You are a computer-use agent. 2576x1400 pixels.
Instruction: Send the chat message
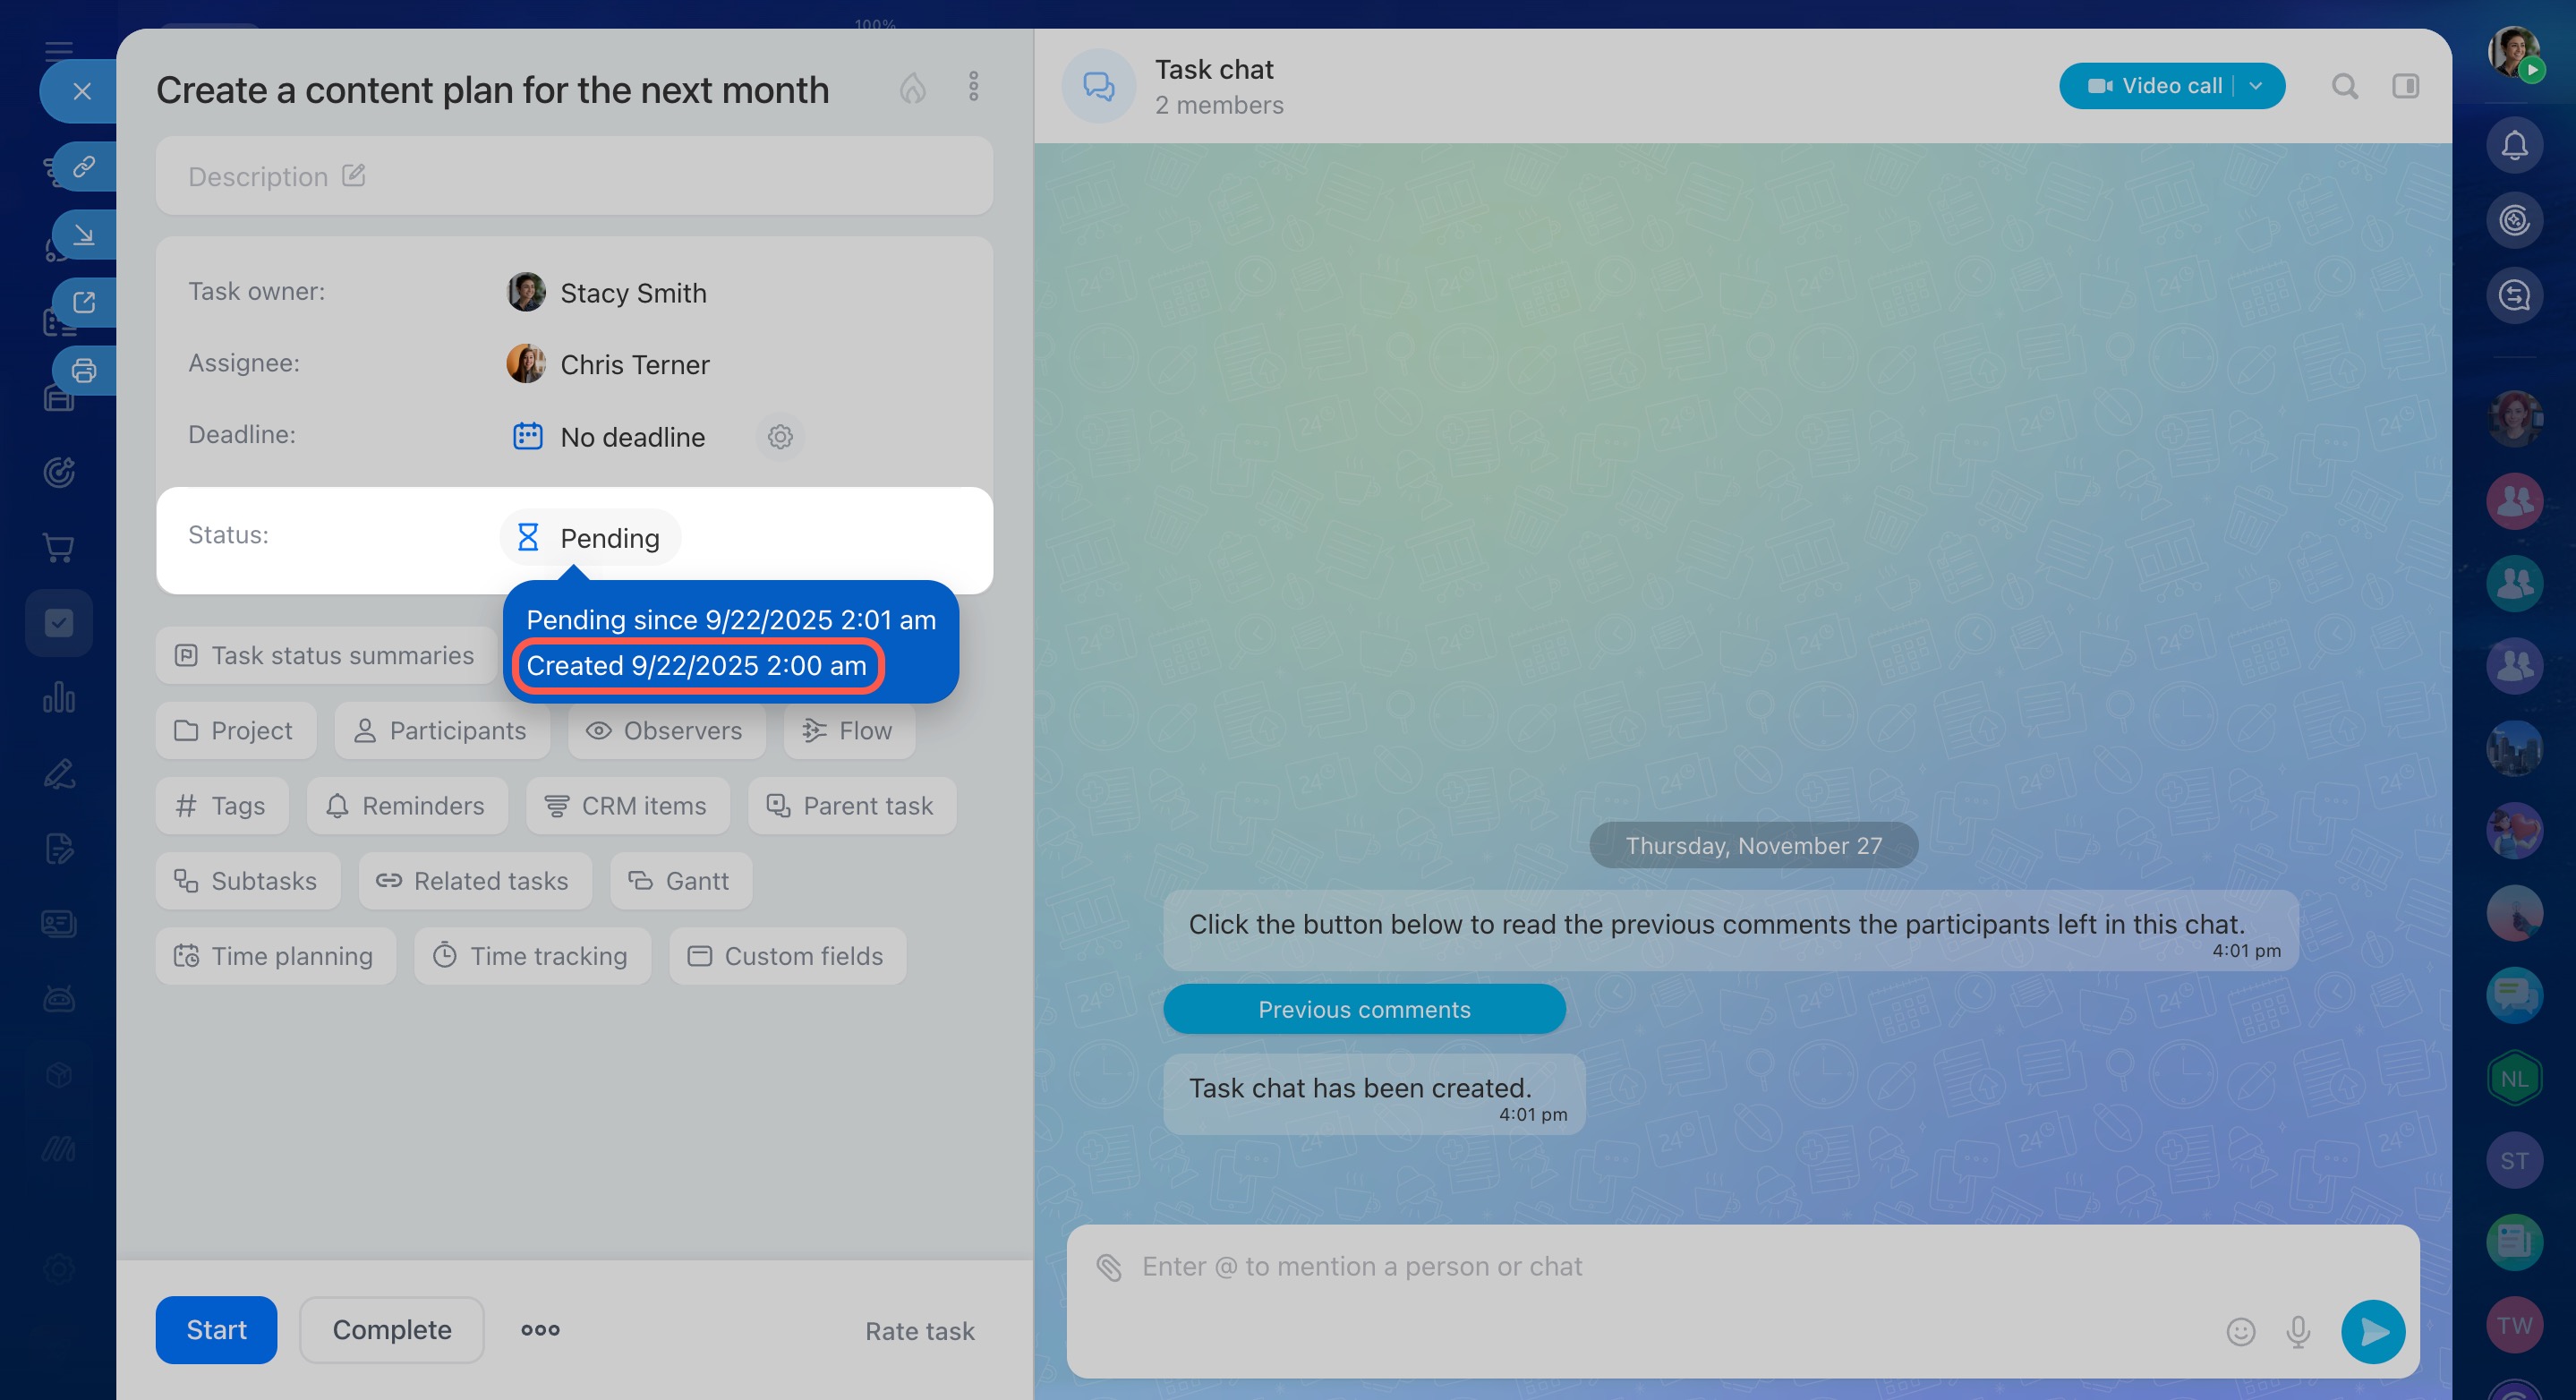(x=2372, y=1331)
